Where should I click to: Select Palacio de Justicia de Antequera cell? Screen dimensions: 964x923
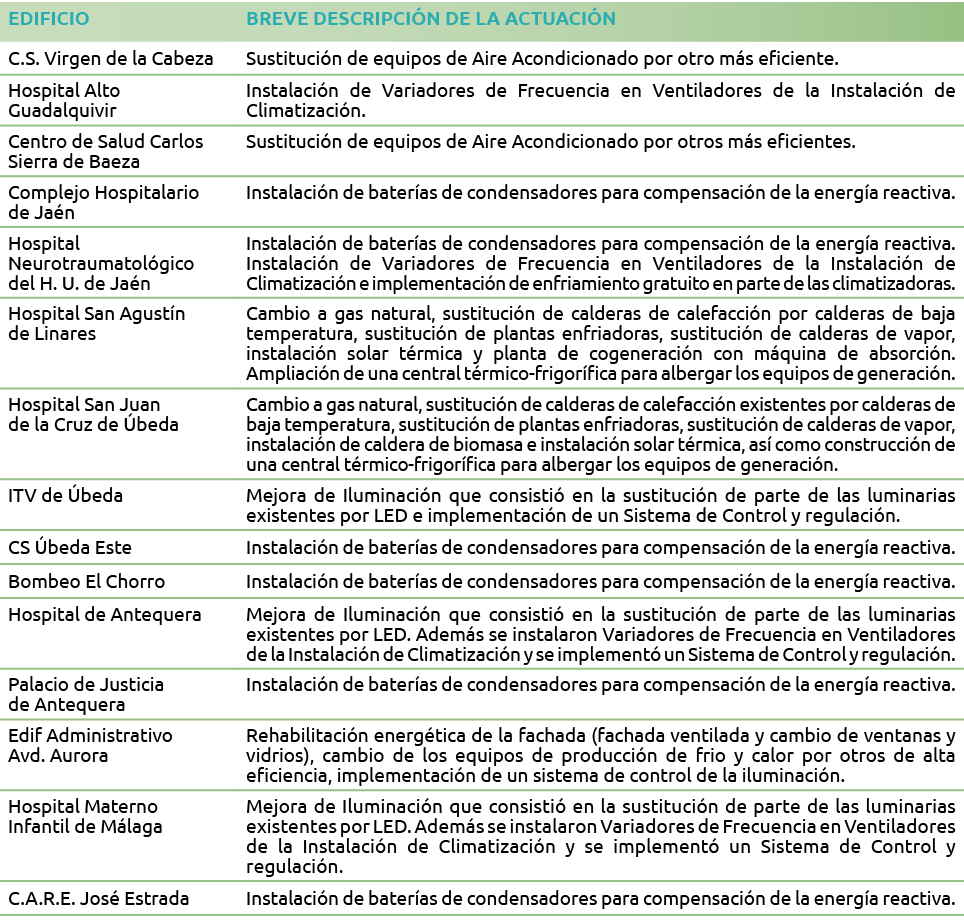(86, 694)
